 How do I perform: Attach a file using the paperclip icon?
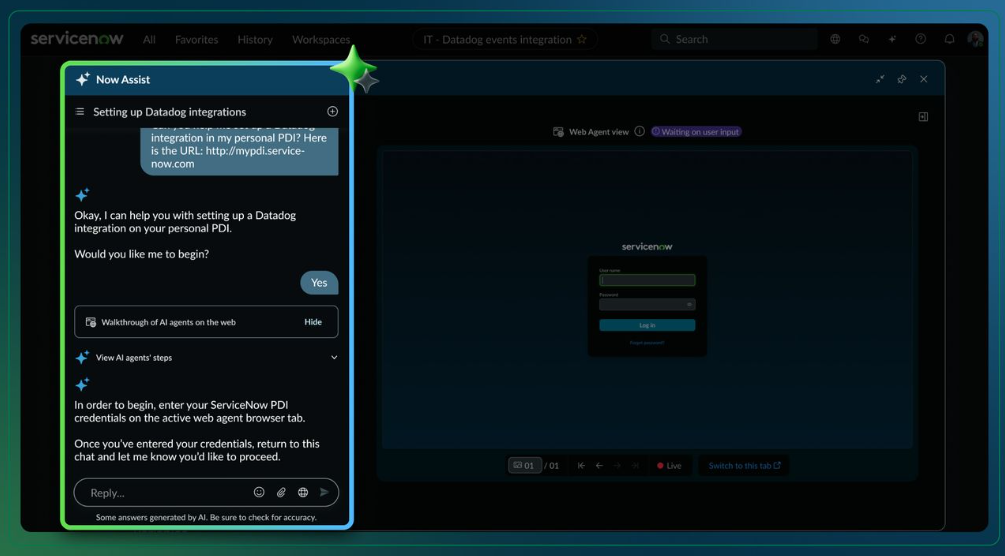click(x=281, y=492)
